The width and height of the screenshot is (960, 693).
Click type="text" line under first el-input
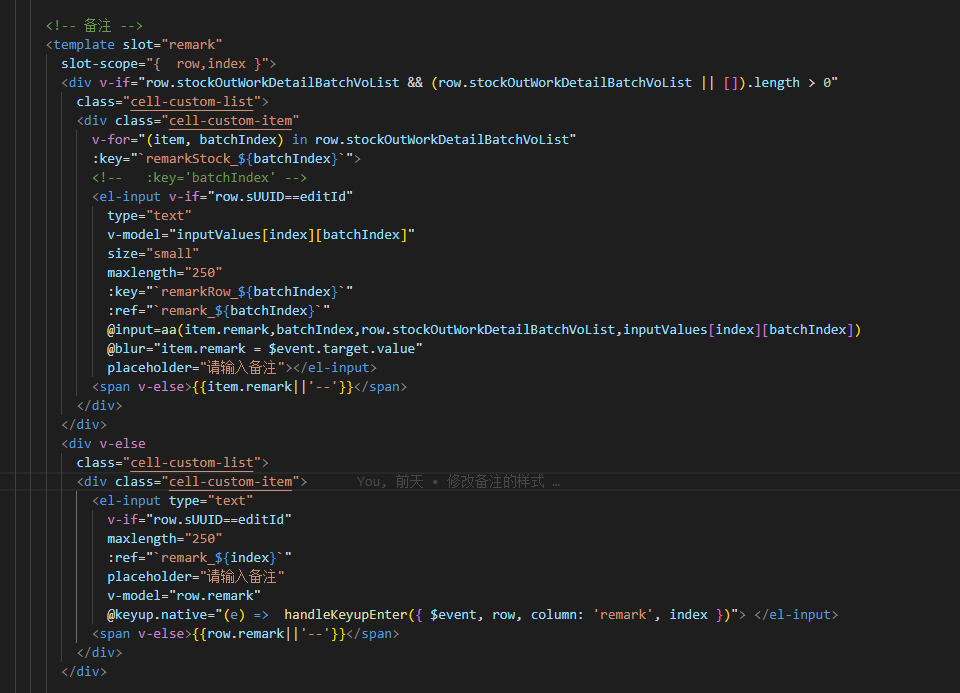click(x=149, y=215)
